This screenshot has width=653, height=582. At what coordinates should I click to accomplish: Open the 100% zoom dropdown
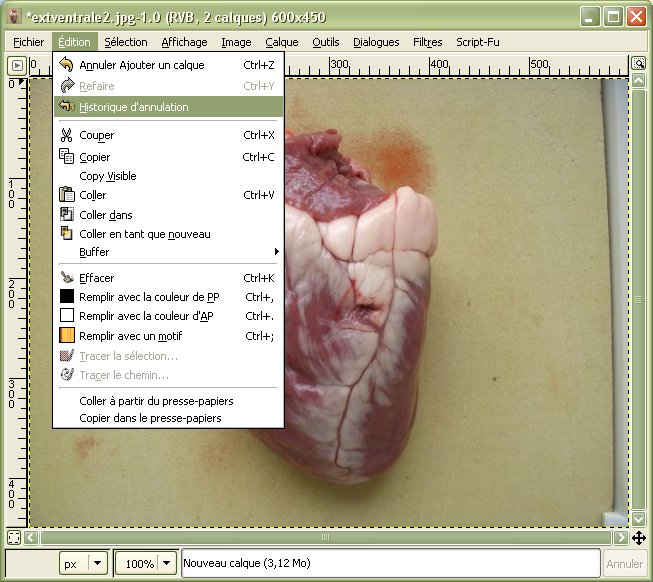(166, 564)
